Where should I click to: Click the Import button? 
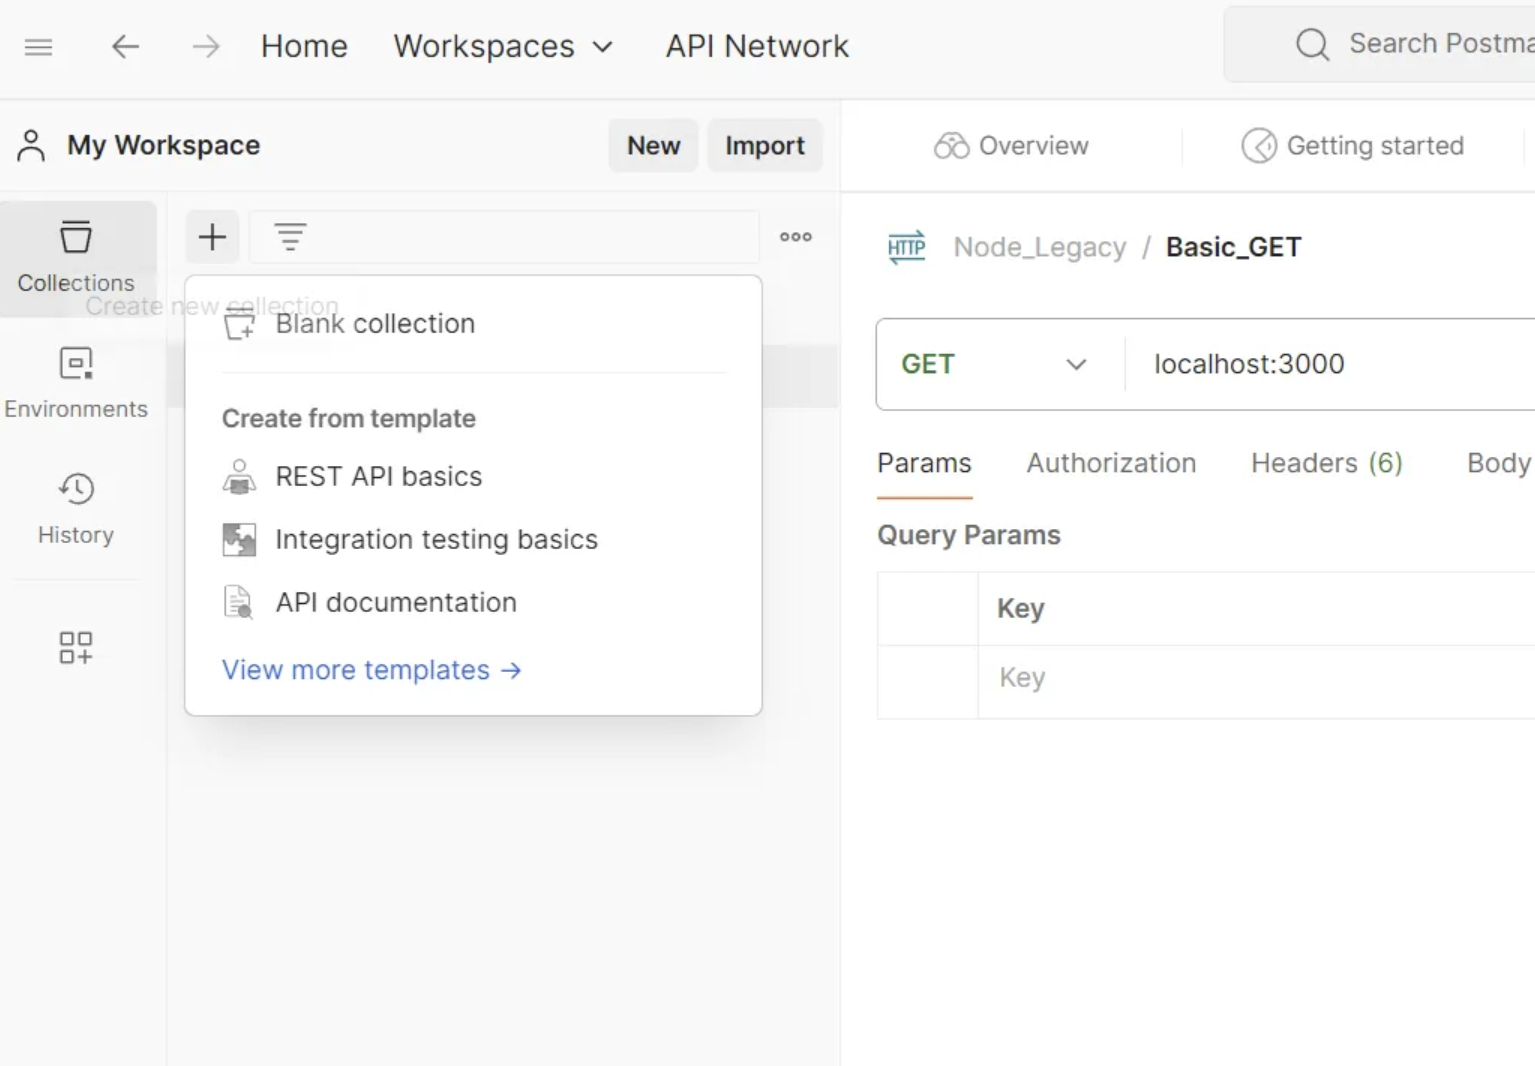point(765,145)
